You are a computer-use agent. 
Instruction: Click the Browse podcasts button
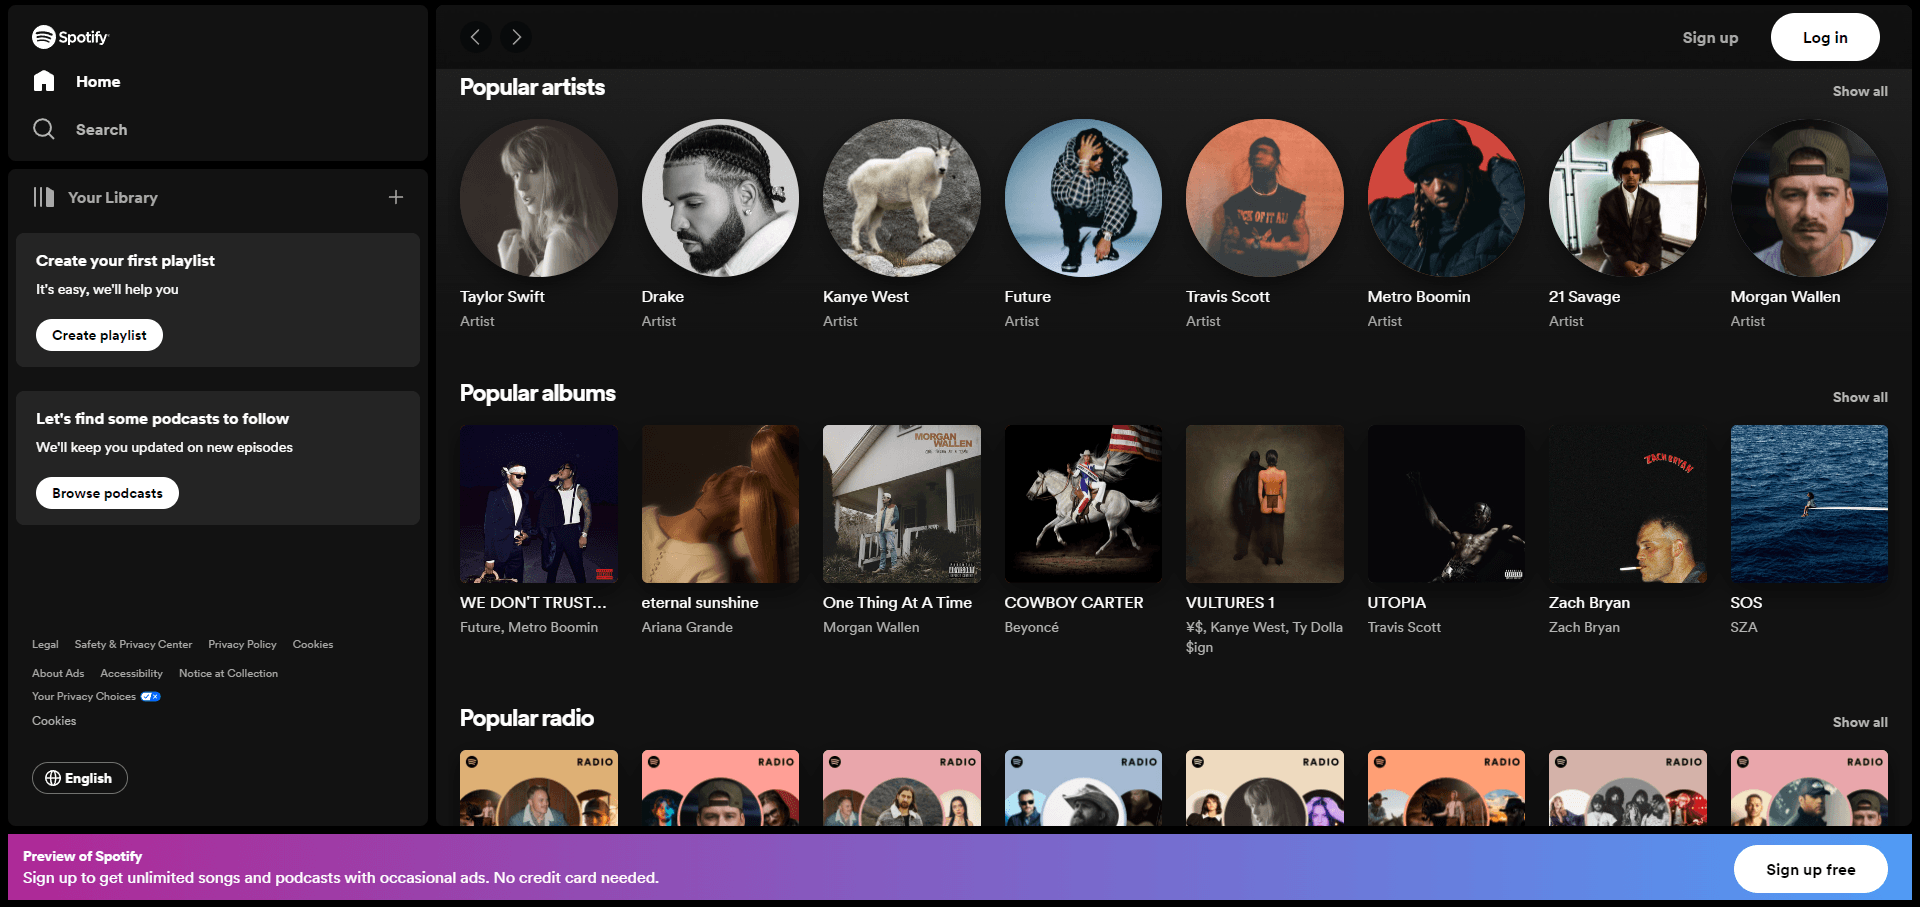tap(107, 493)
